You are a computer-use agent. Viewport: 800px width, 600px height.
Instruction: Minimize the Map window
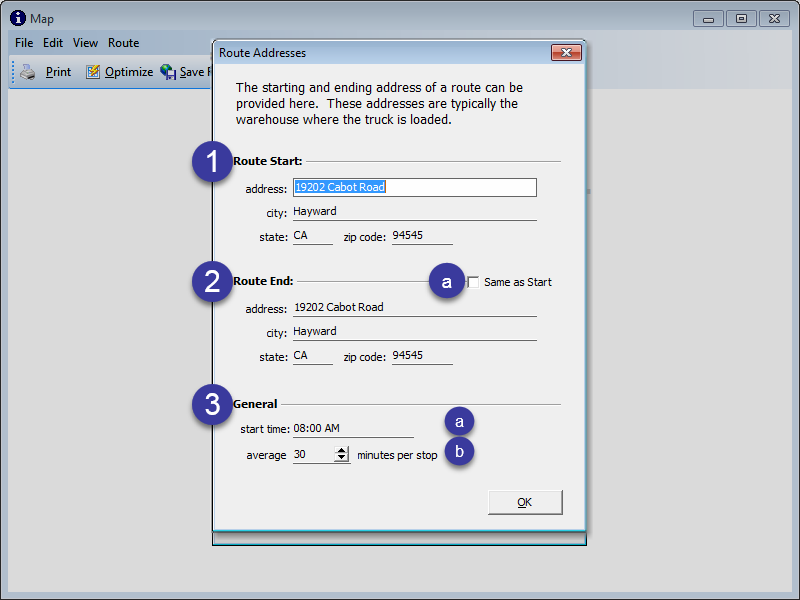tap(708, 19)
